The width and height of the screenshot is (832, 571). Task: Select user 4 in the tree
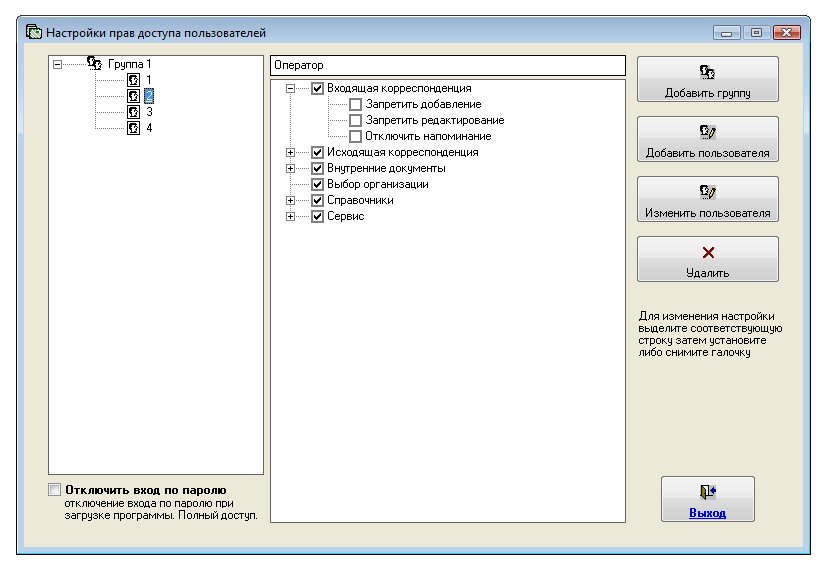[x=149, y=128]
